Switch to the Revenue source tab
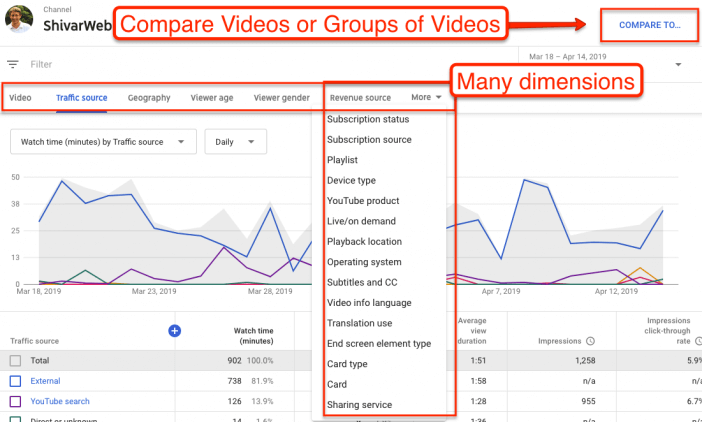Image resolution: width=702 pixels, height=422 pixels. [360, 98]
